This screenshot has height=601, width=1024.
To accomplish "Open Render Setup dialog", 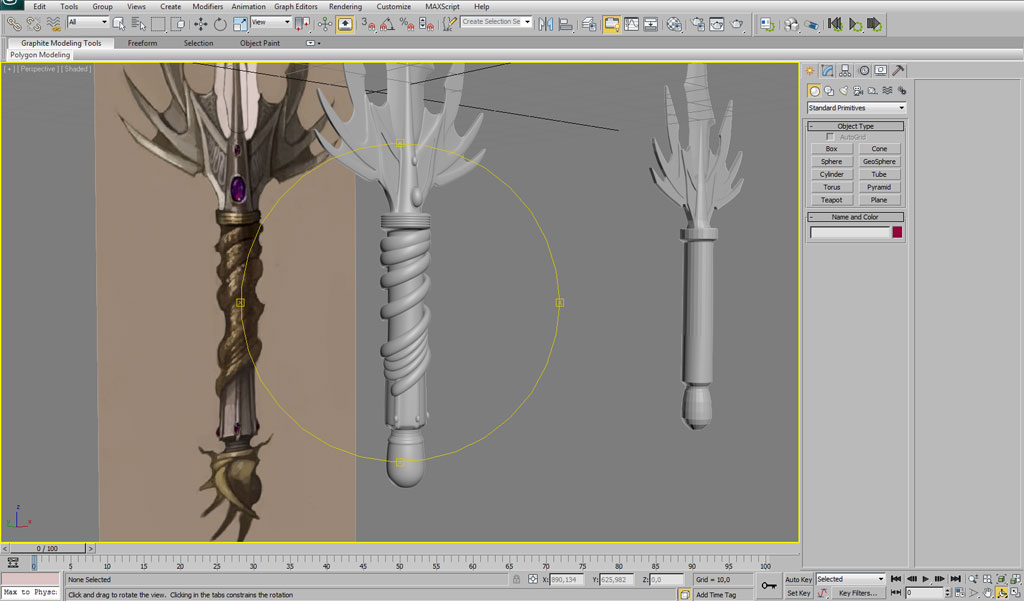I will tap(697, 24).
